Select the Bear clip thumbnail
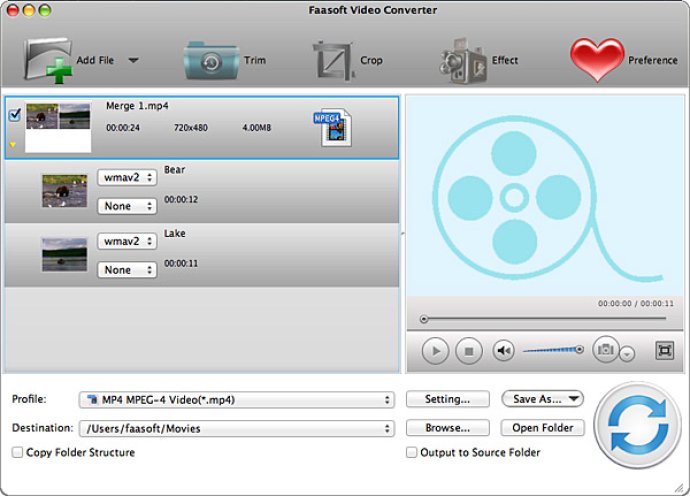Screen dimensions: 690x496 (65, 191)
